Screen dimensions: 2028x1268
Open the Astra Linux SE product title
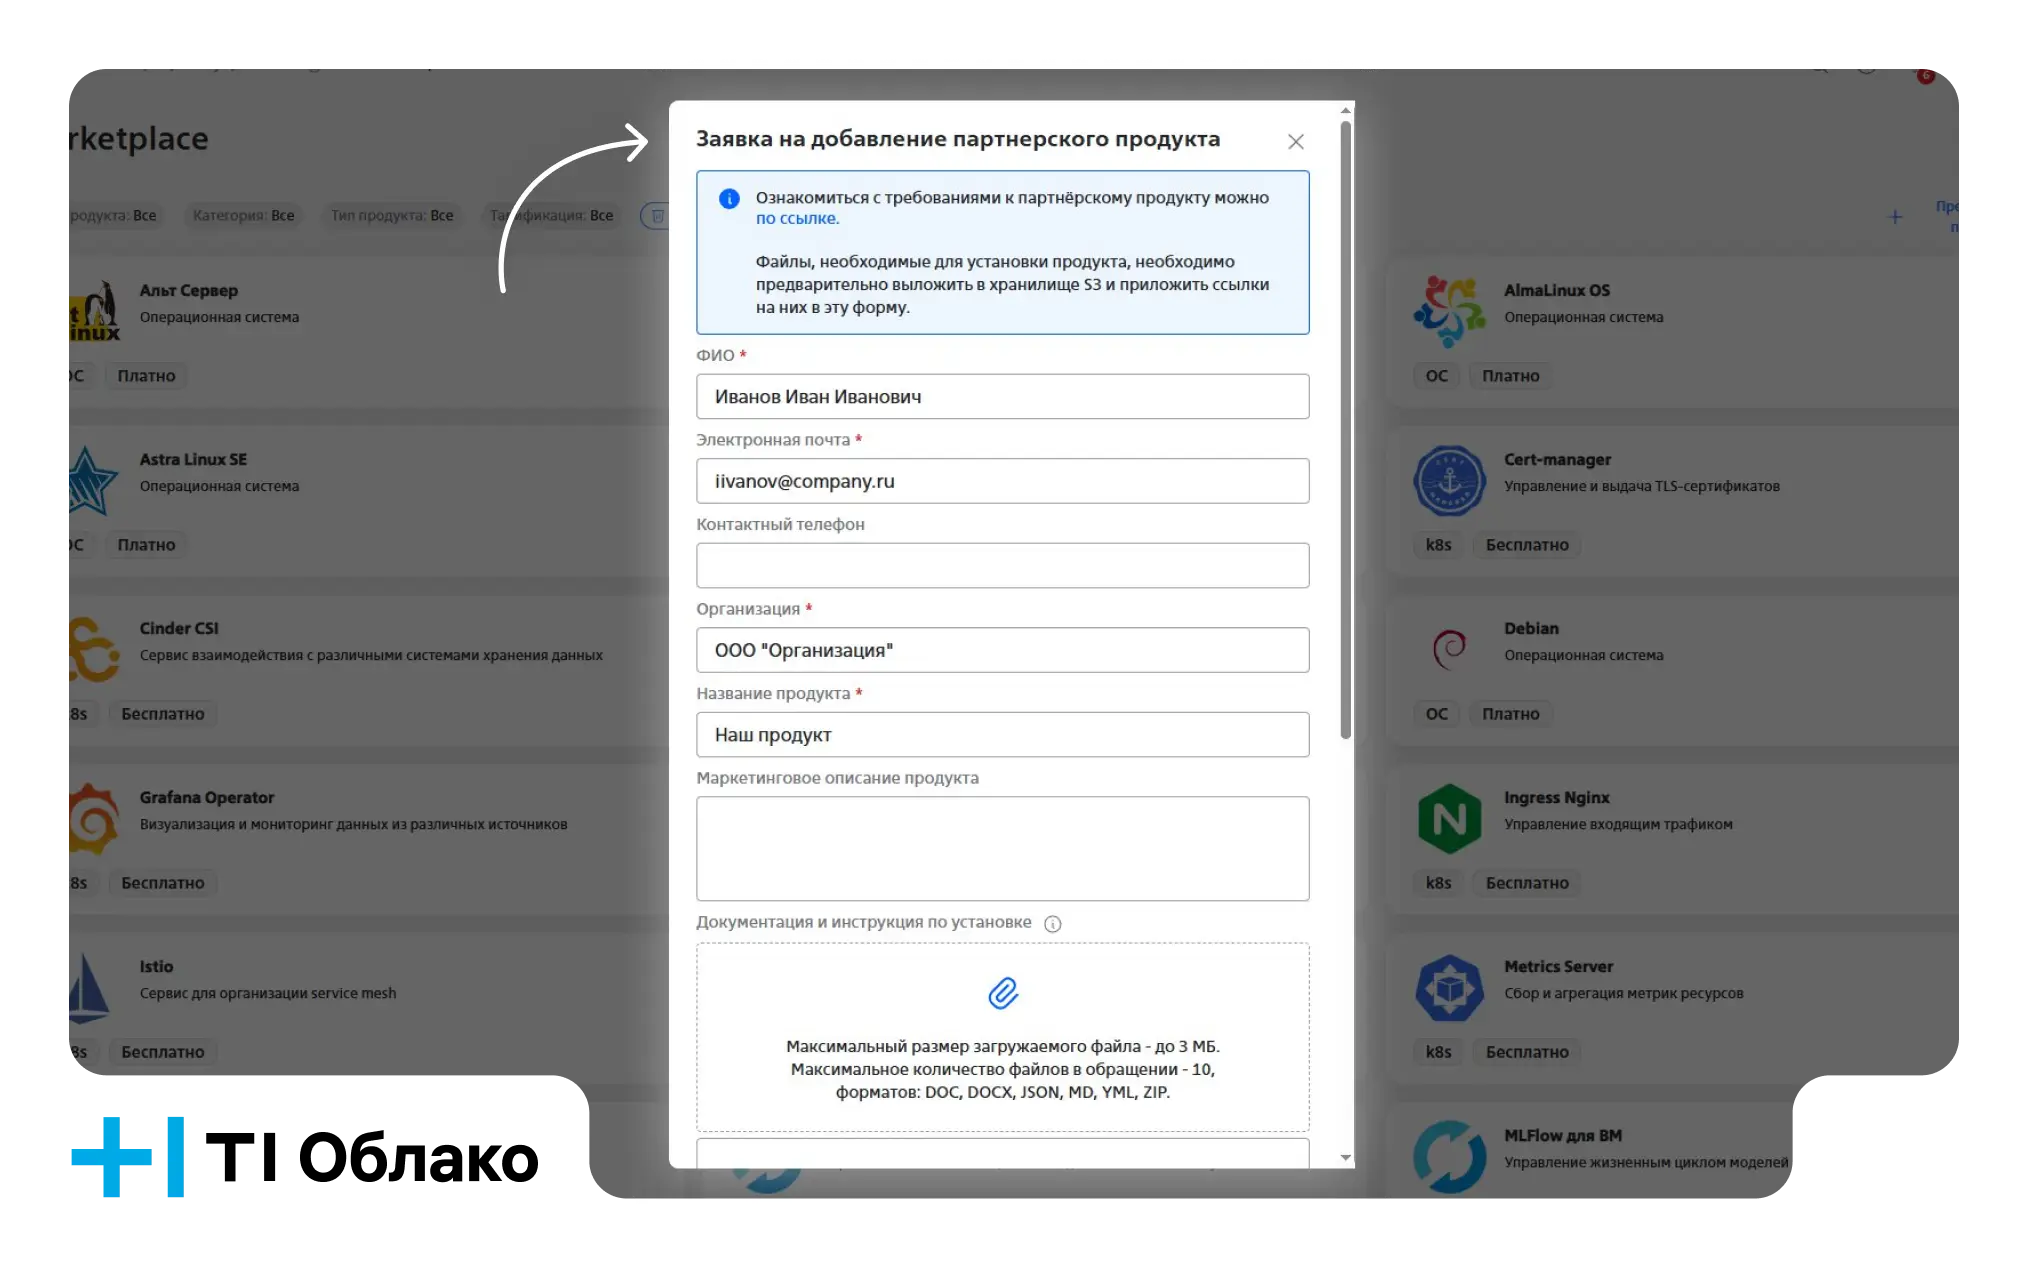[x=193, y=460]
